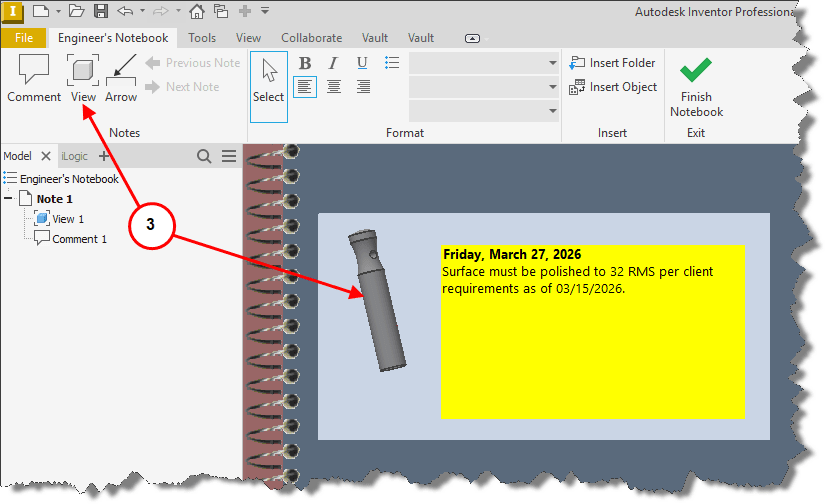Click the View note tool
Screen dimensions: 825x504
pyautogui.click(x=83, y=78)
